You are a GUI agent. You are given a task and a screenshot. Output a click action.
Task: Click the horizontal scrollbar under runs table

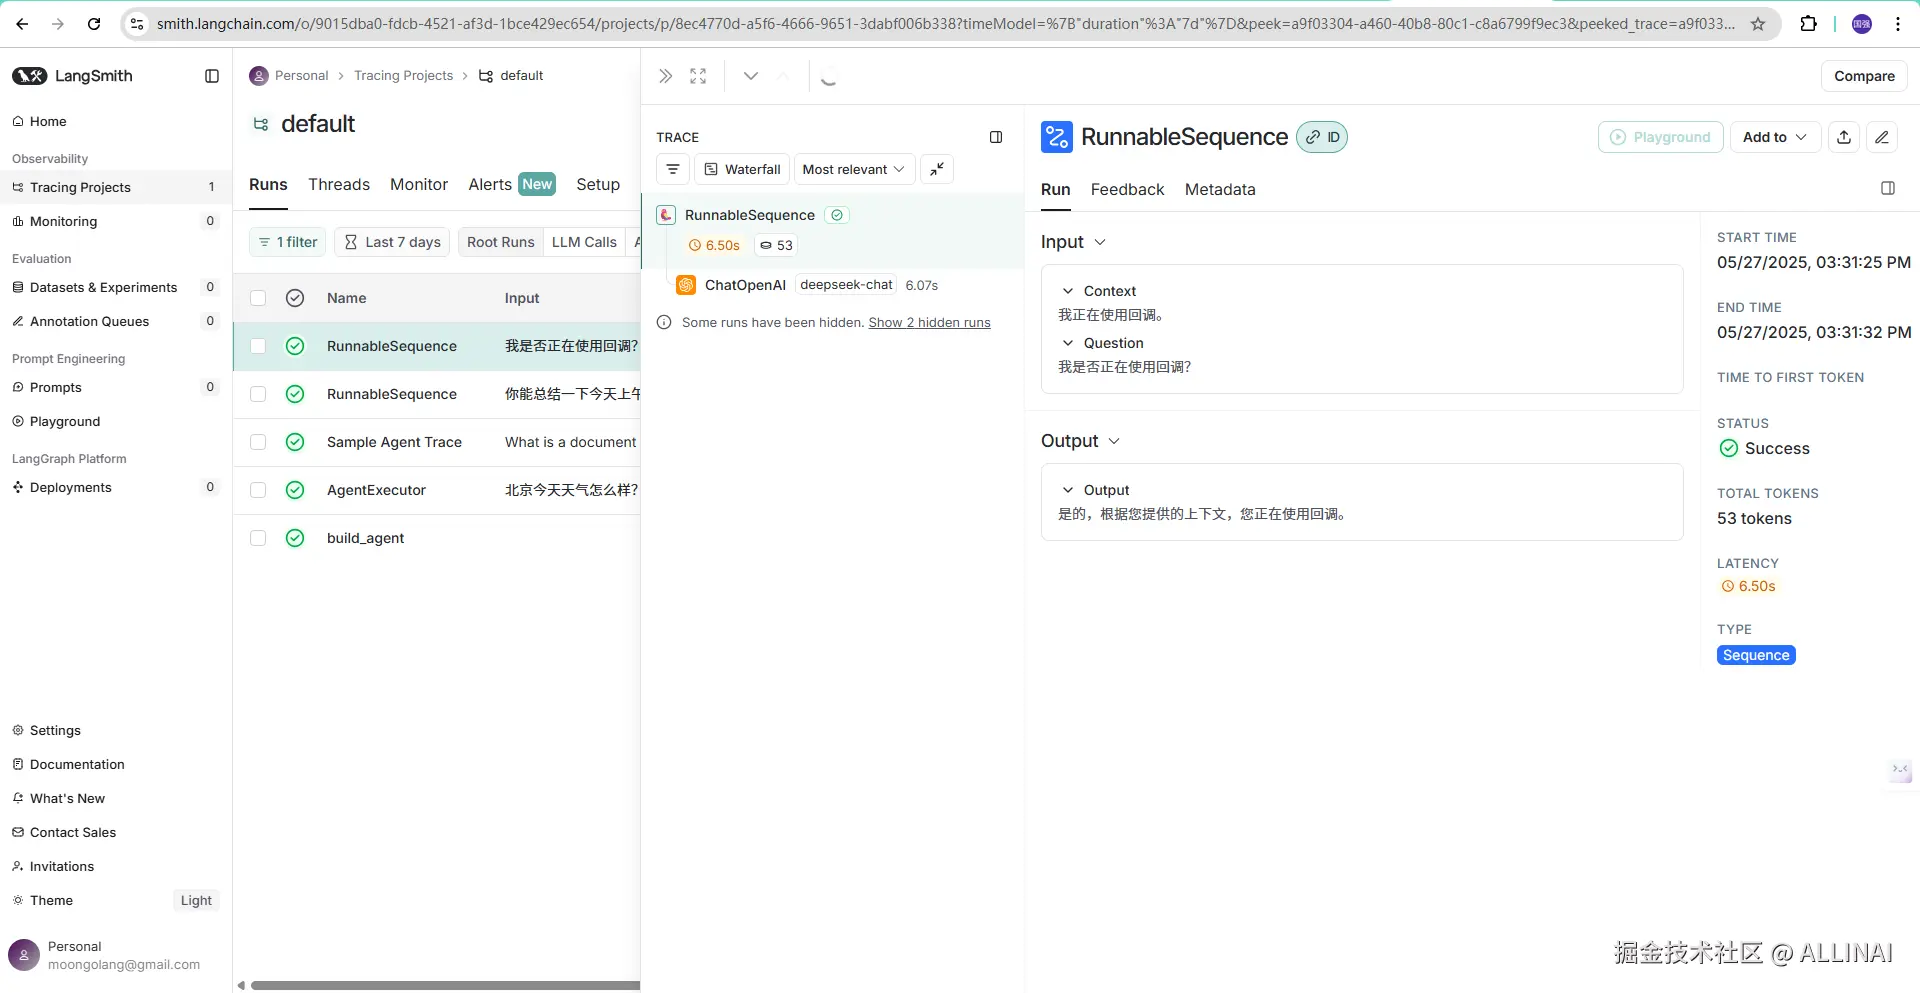445,985
